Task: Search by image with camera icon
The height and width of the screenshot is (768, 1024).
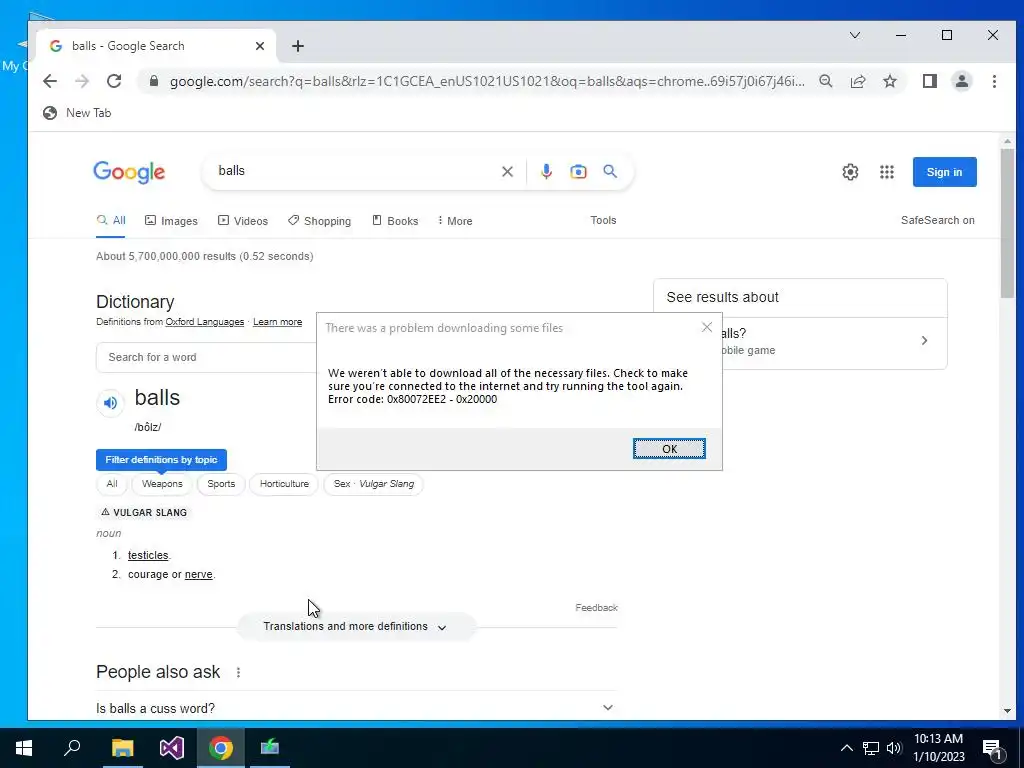Action: [x=578, y=172]
